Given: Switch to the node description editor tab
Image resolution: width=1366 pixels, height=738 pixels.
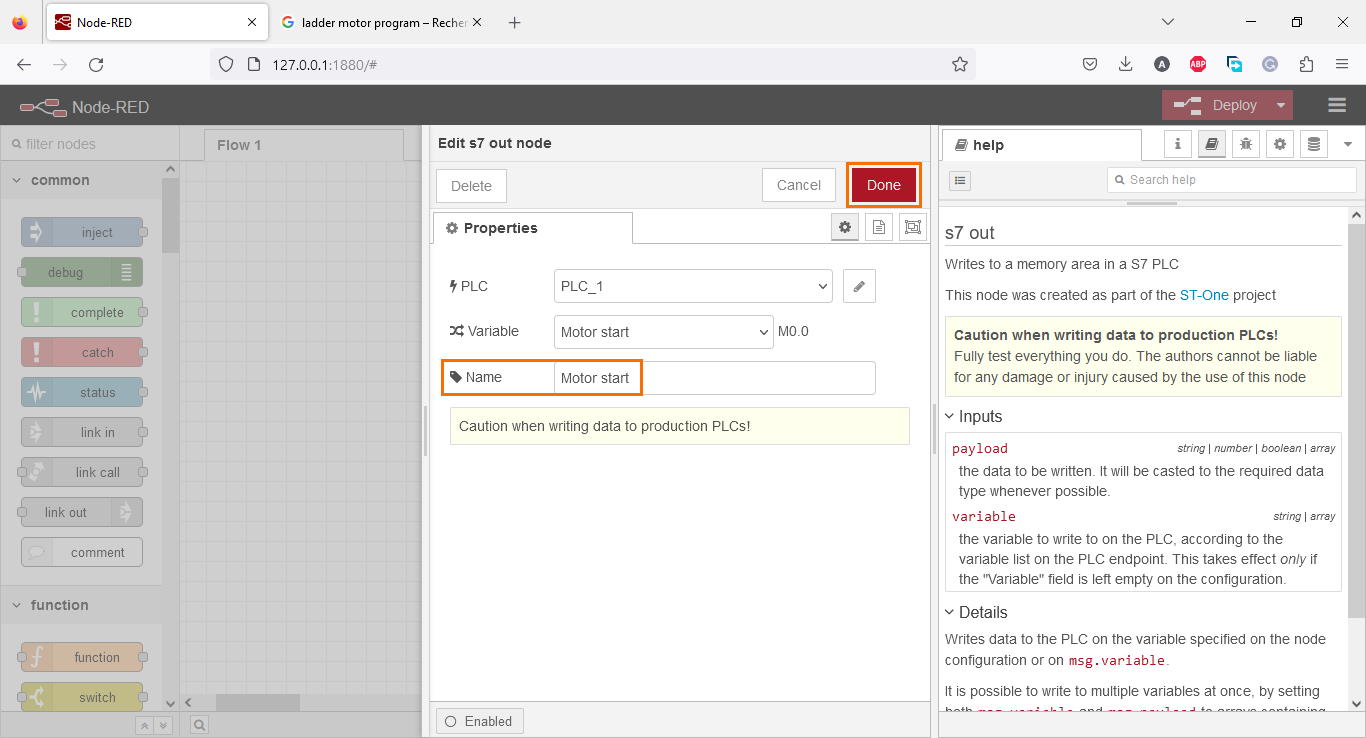Looking at the screenshot, I should click(x=879, y=227).
